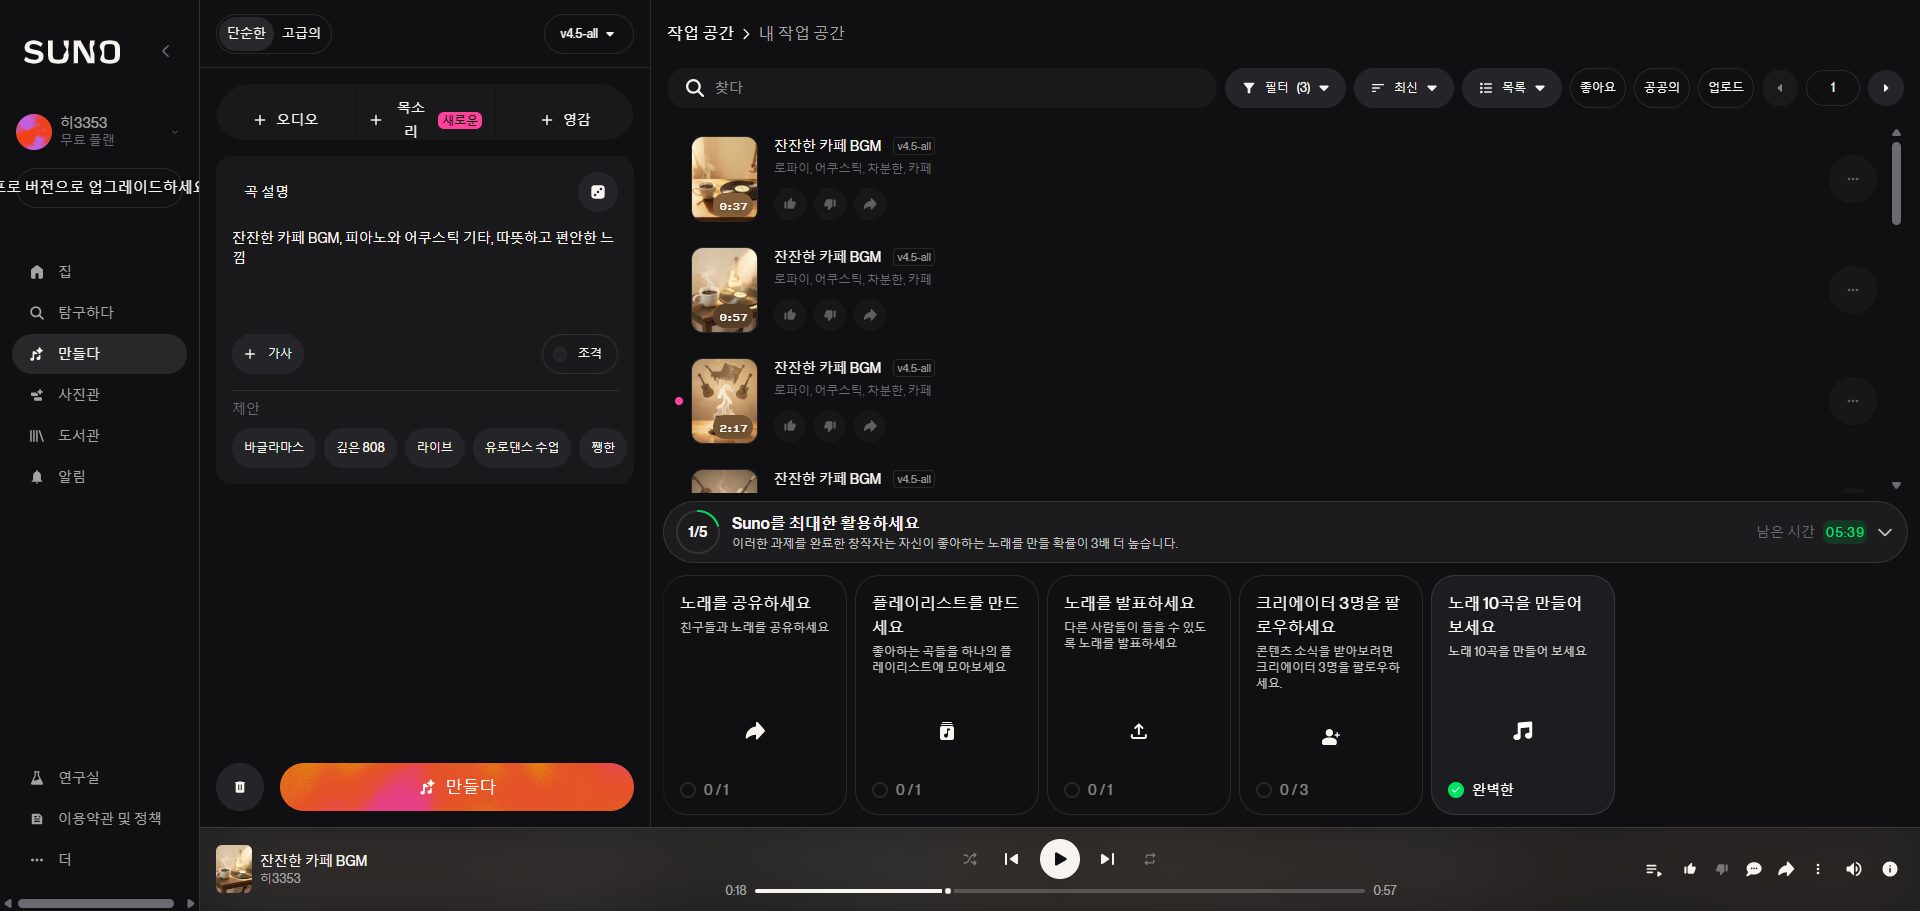Open the v4.5-all model dropdown
This screenshot has height=911, width=1920.
(588, 34)
